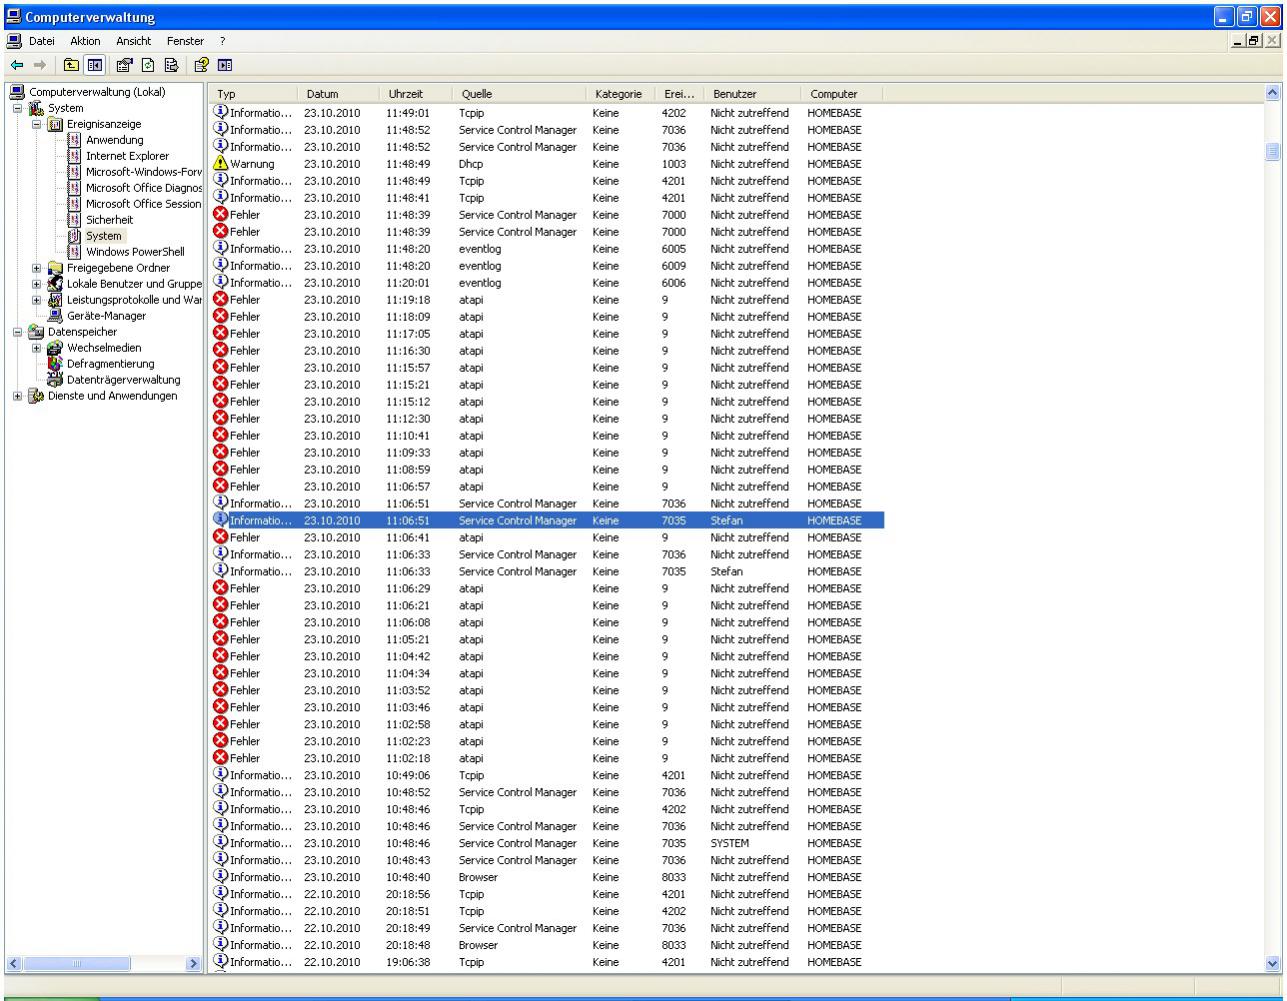
Task: Sort by the Datum column header
Action: (x=340, y=94)
